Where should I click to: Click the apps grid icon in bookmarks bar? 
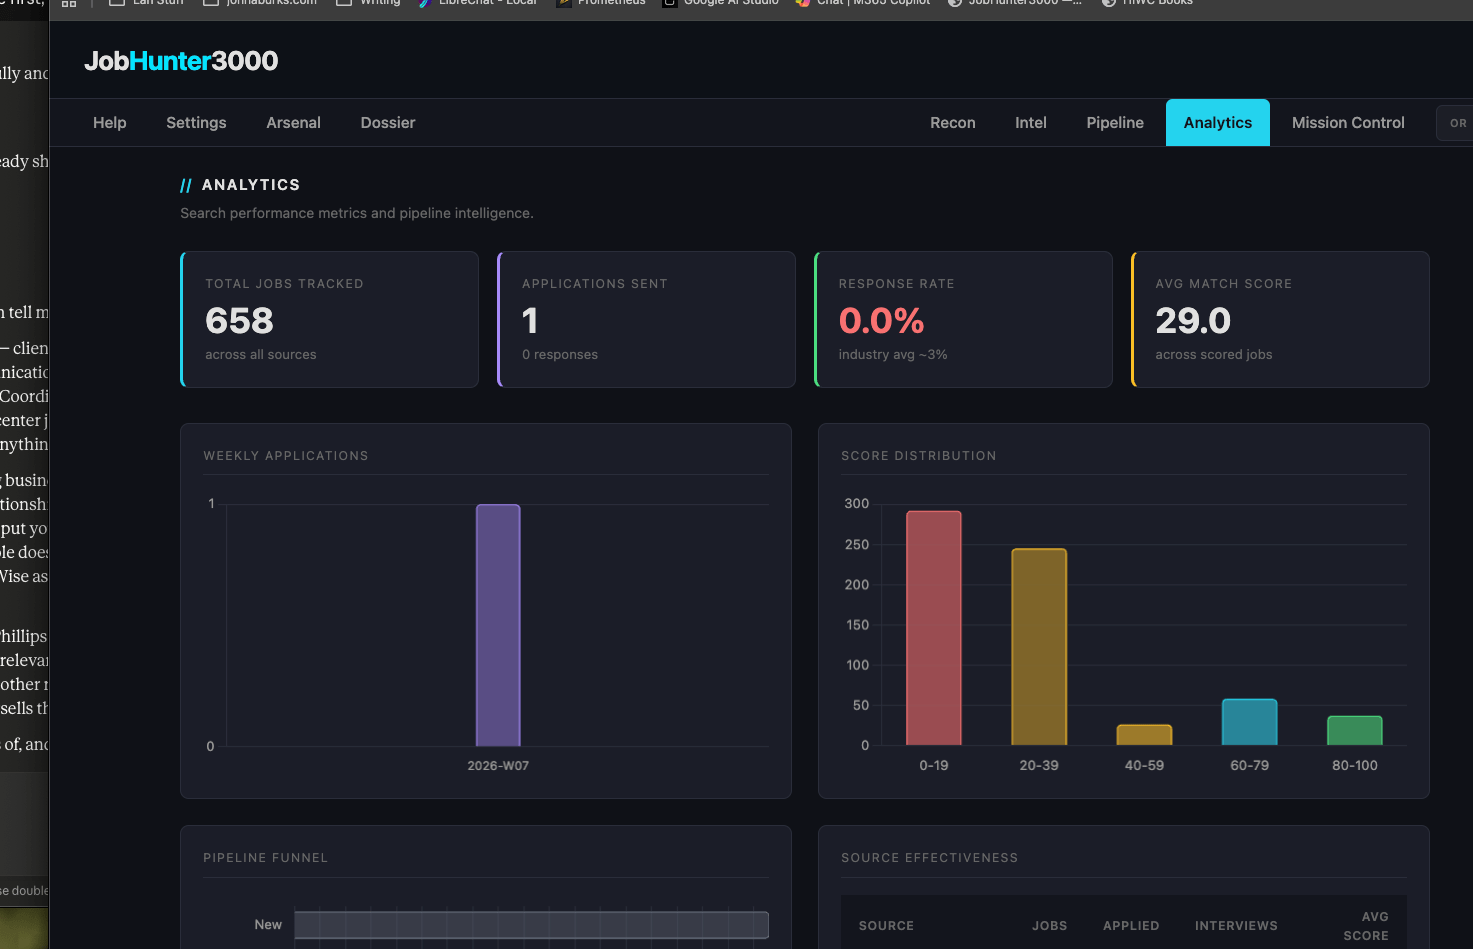point(69,3)
